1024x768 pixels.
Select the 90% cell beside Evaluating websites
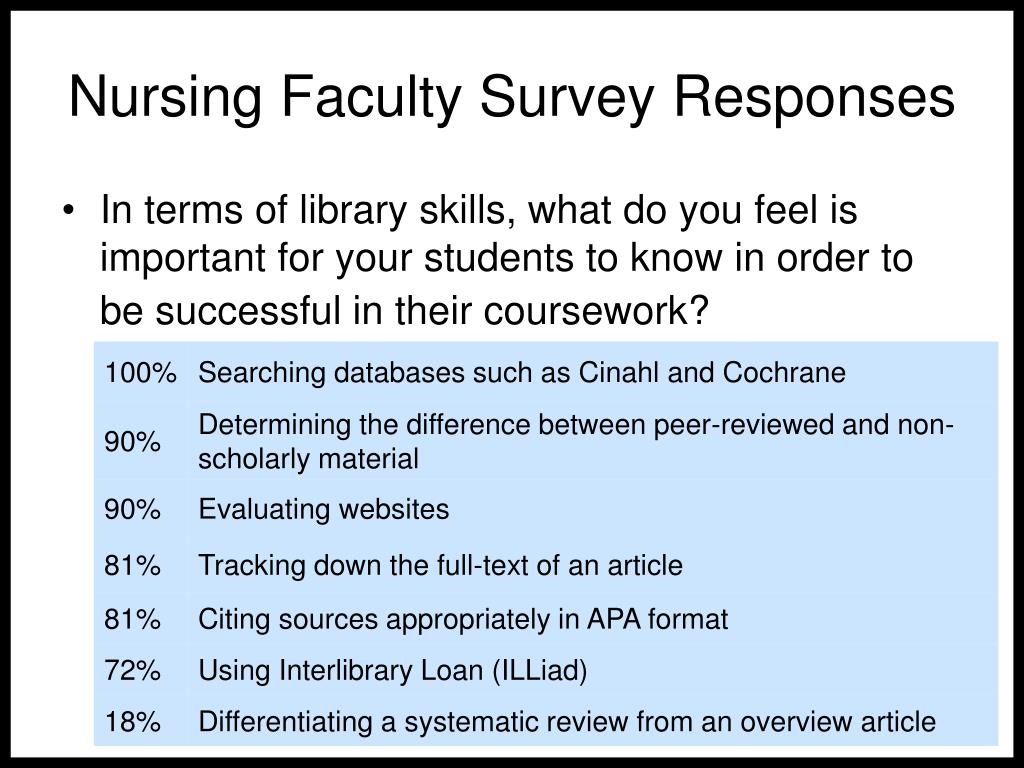point(133,509)
